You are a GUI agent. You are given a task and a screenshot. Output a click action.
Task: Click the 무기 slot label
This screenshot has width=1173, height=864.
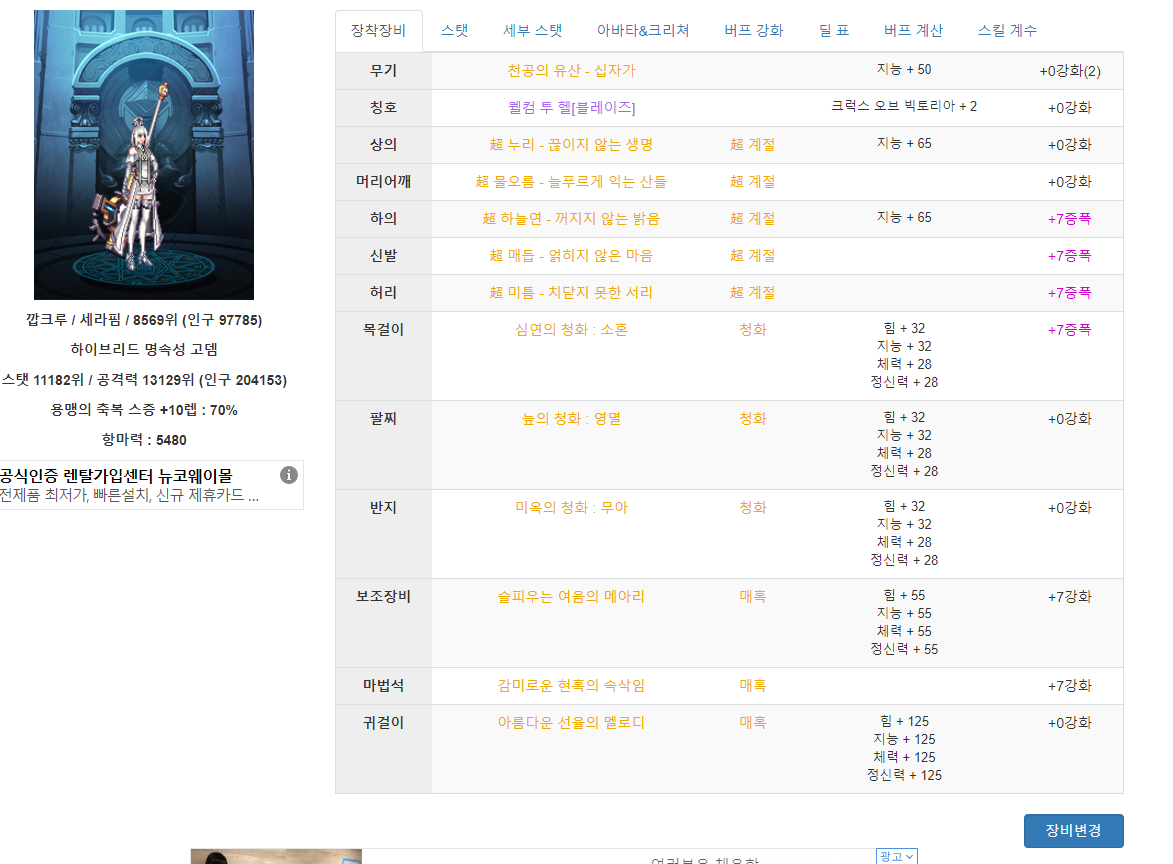pos(383,70)
